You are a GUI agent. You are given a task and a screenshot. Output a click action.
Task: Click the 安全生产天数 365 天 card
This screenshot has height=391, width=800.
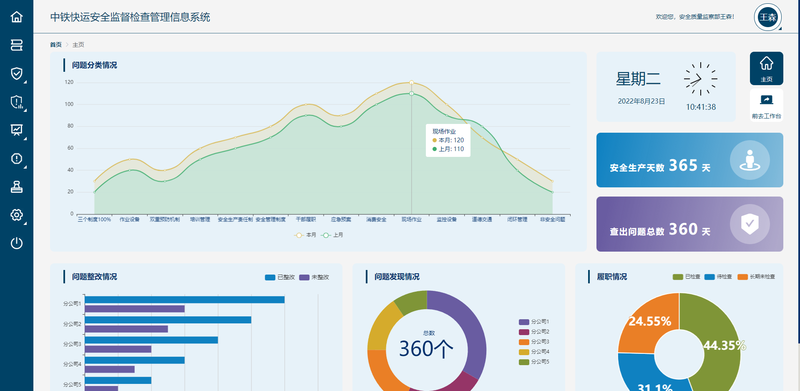[689, 160]
